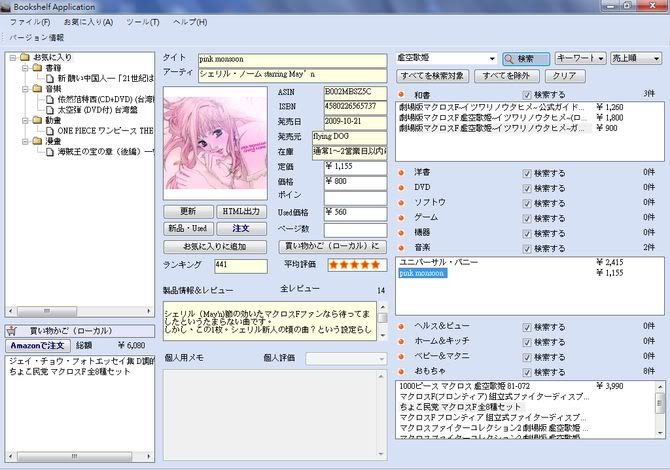Toggle 検索する checkbox for ゲーム
Image resolution: width=670 pixels, height=470 pixels.
pyautogui.click(x=527, y=218)
